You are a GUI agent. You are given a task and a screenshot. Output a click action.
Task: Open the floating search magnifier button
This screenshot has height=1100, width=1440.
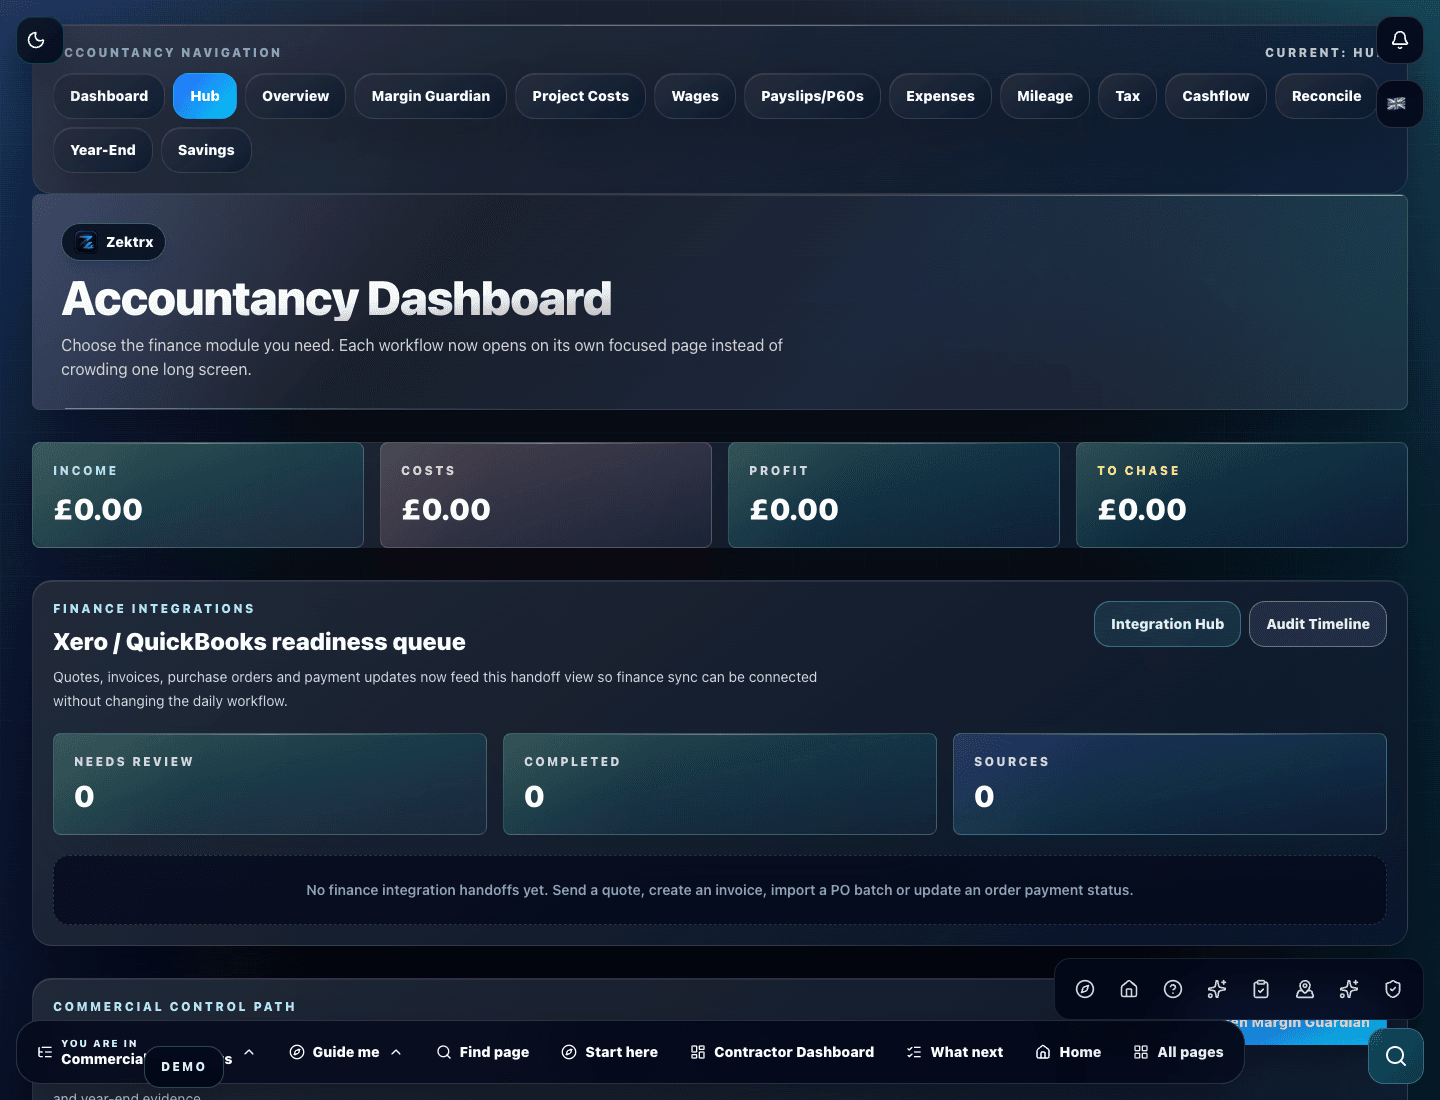pos(1396,1056)
